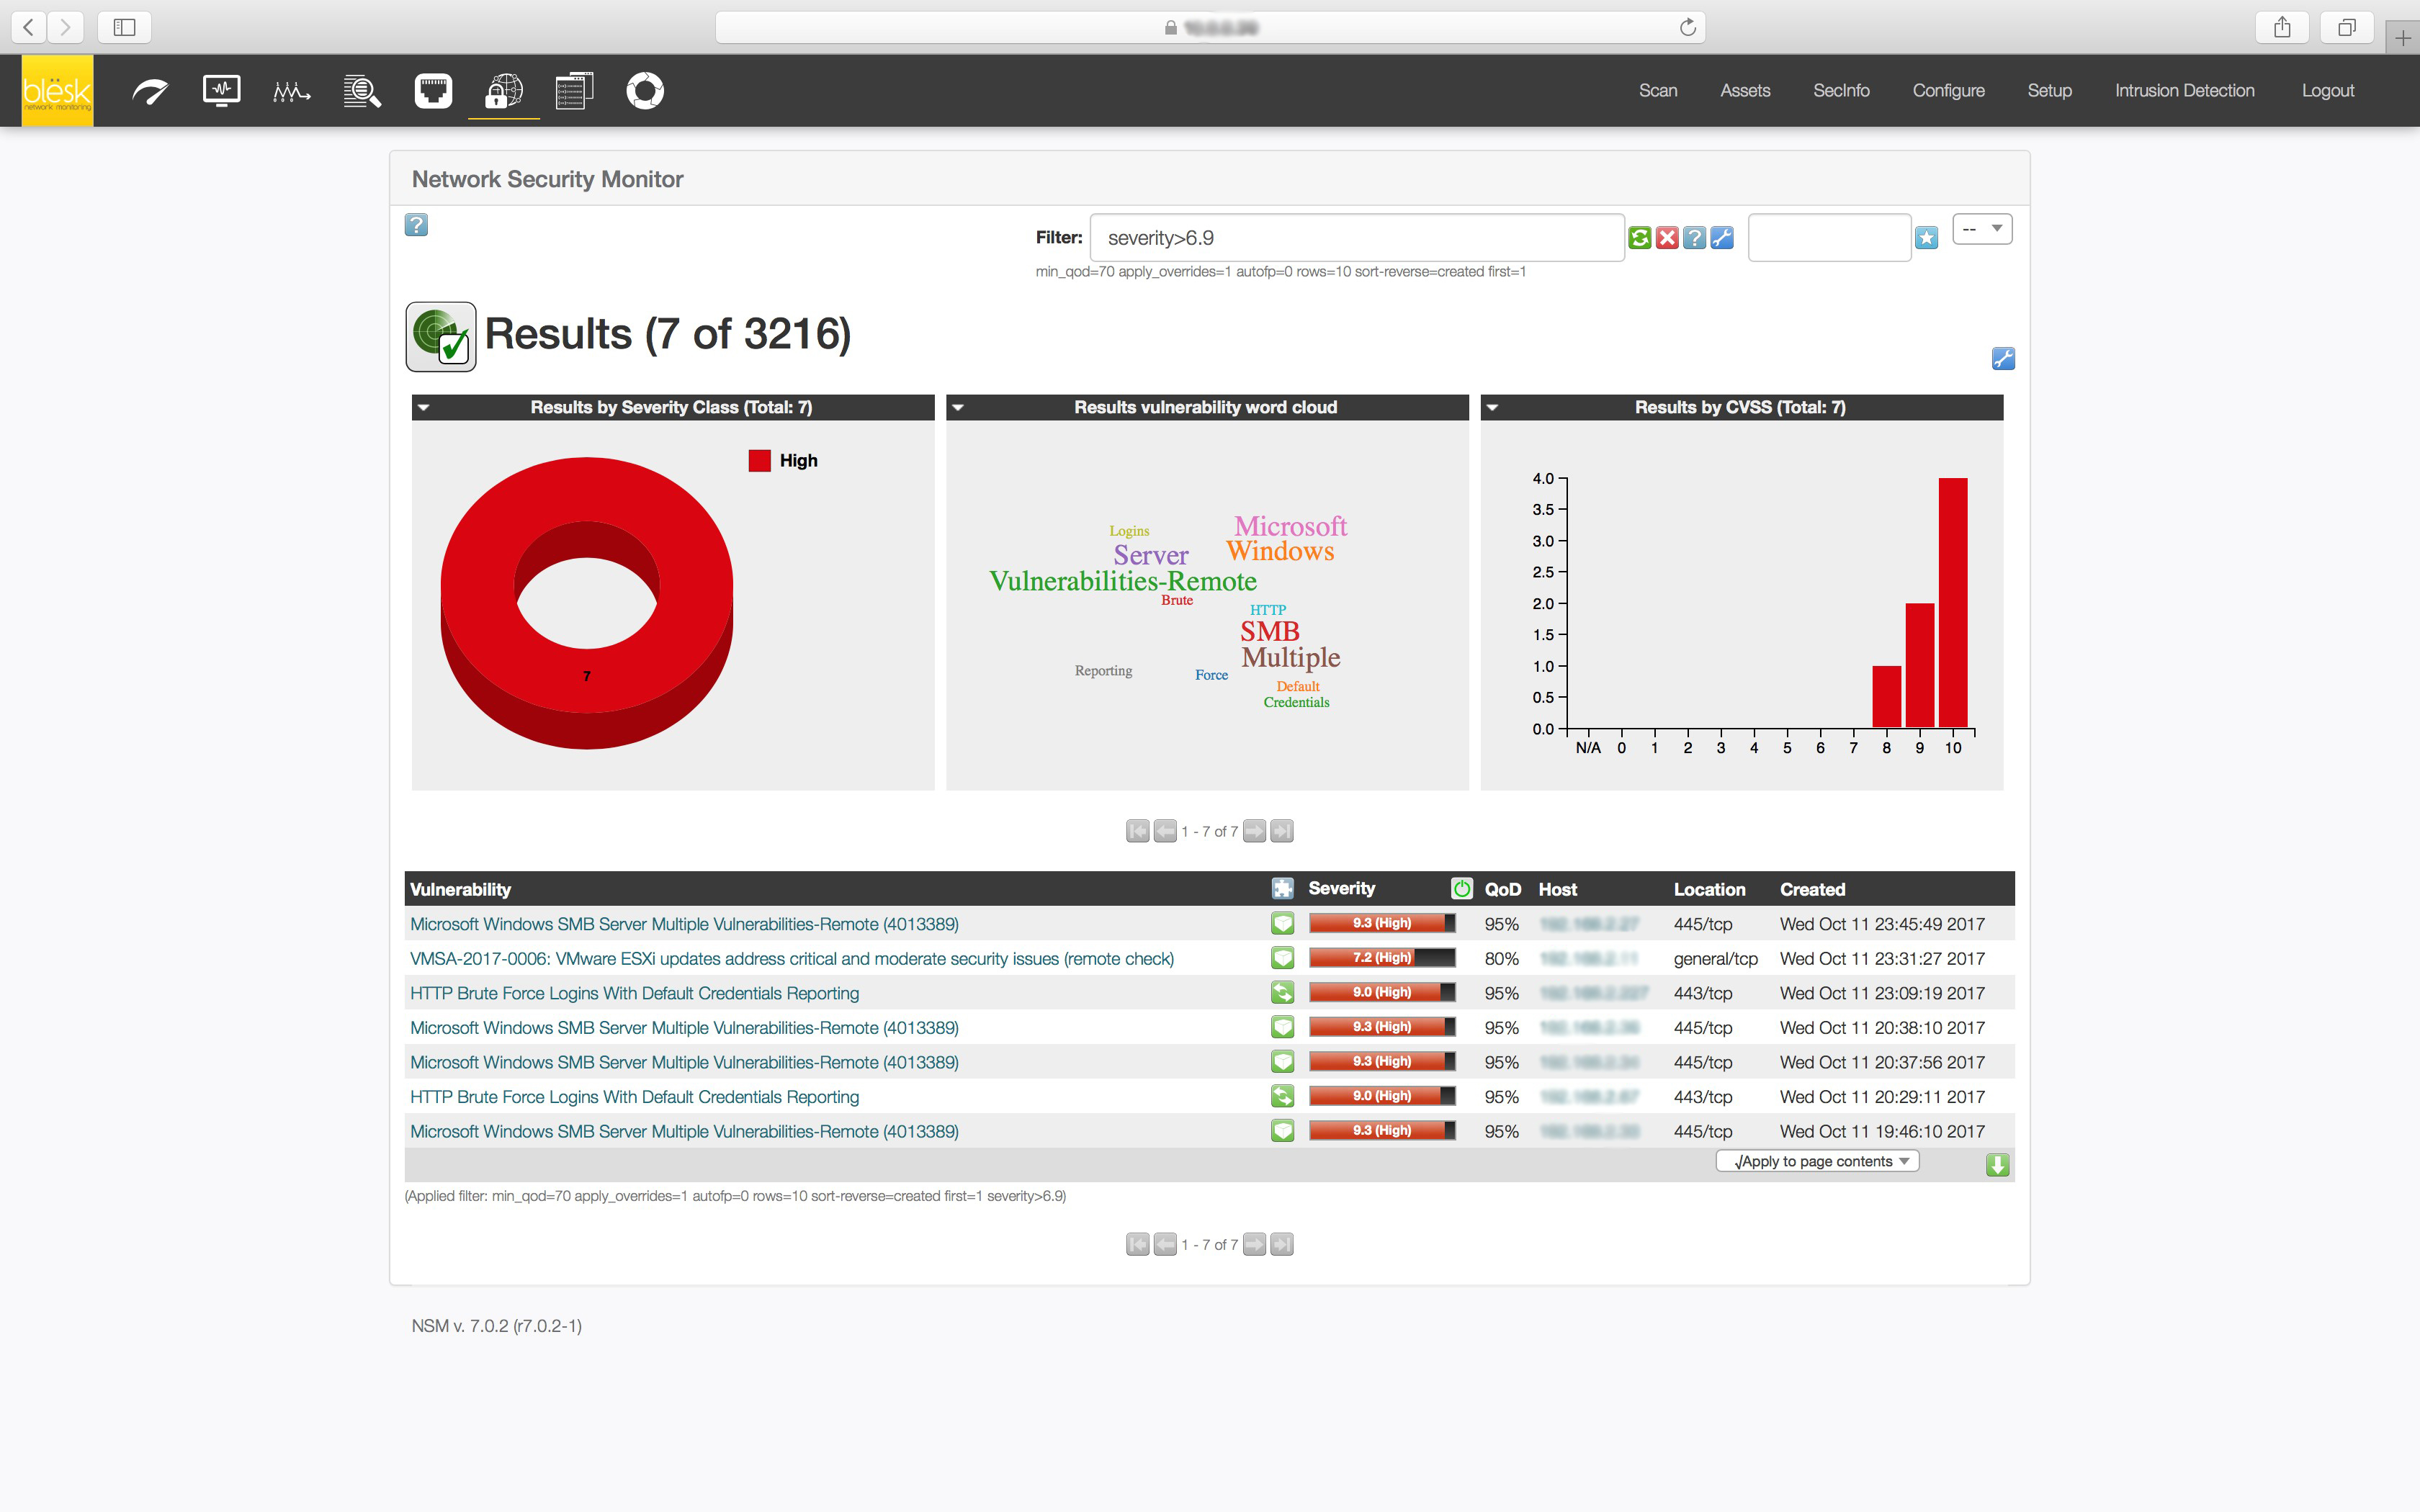Click the wrench edit filter icon
2420x1512 pixels.
click(1721, 237)
